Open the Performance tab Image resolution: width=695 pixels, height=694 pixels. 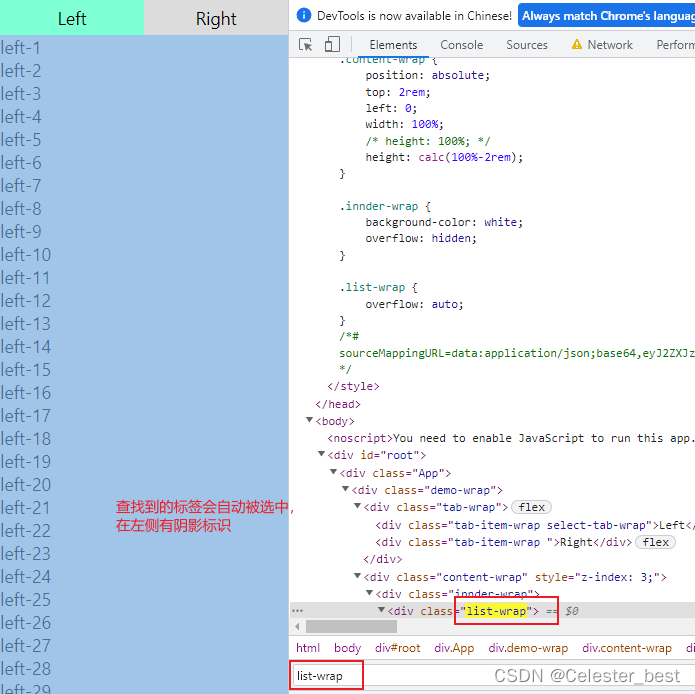(x=675, y=45)
